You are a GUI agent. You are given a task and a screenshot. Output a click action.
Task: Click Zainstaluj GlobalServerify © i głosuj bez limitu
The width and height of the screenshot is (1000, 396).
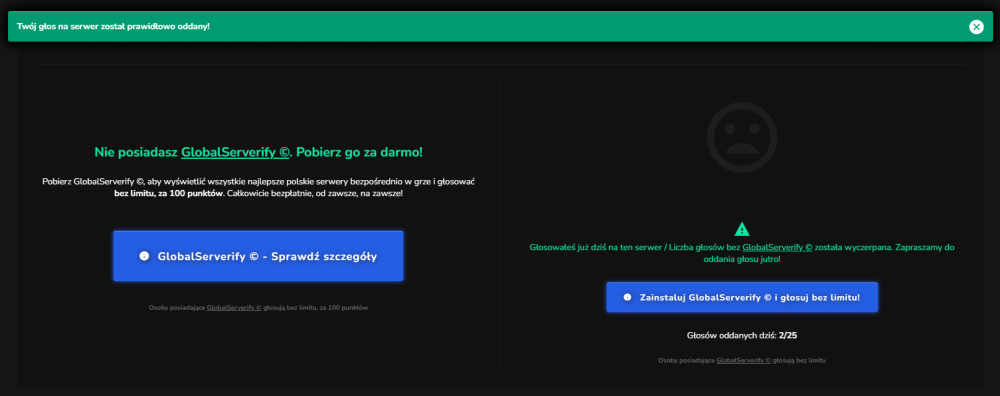tap(742, 297)
